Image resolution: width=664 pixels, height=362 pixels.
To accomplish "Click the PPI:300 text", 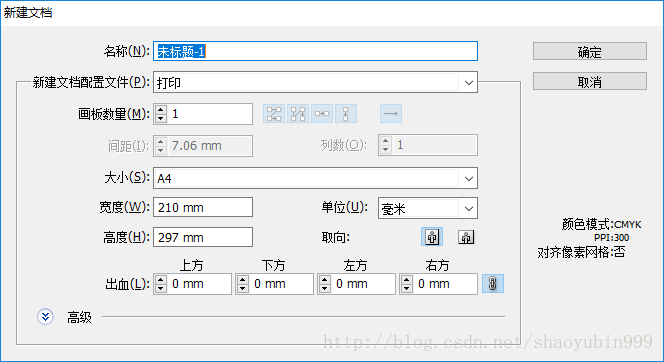I will [x=611, y=238].
